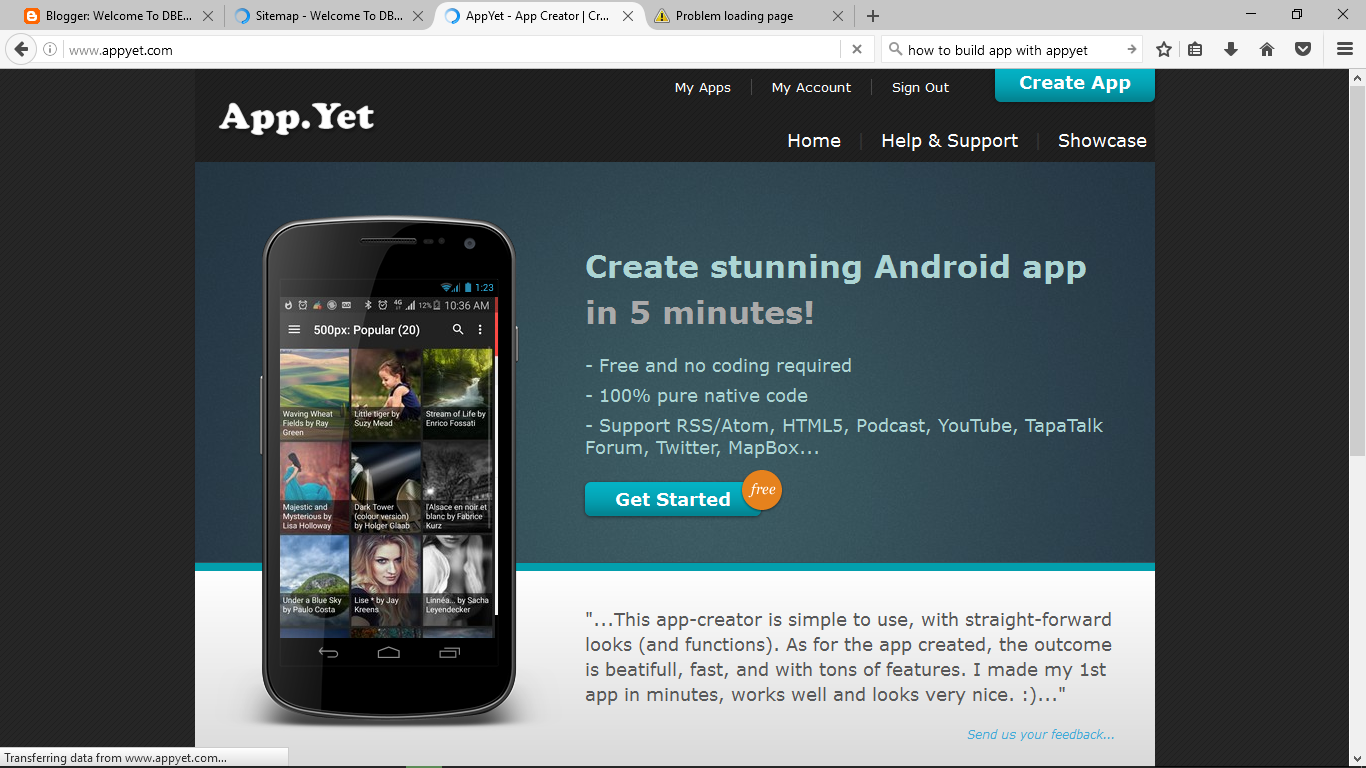Screen dimensions: 1366x768
Task: Open Dark Tower photo thumbnail
Action: 385,487
